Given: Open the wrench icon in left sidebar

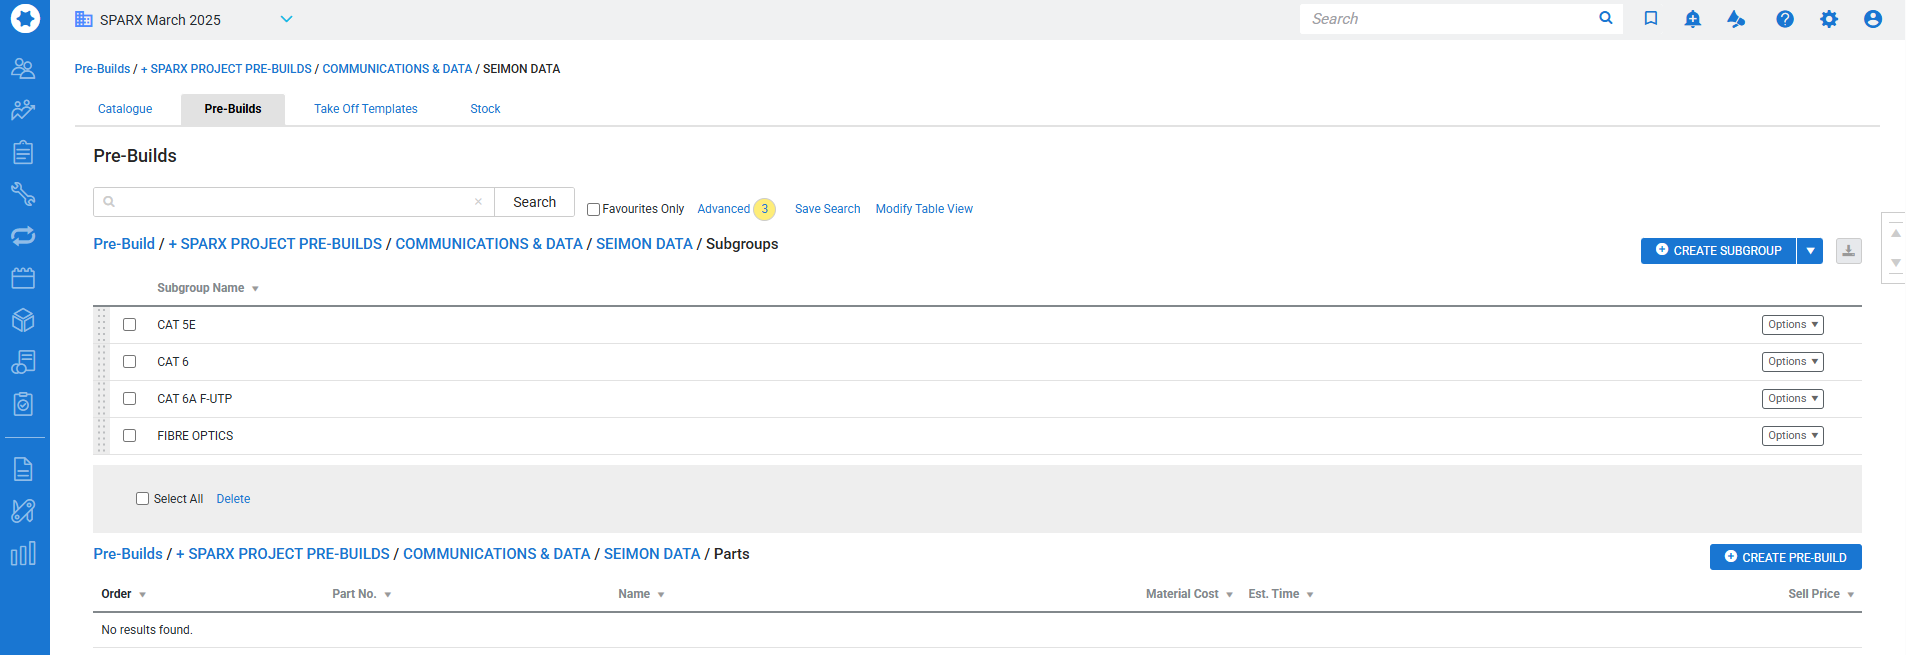Looking at the screenshot, I should coord(23,194).
